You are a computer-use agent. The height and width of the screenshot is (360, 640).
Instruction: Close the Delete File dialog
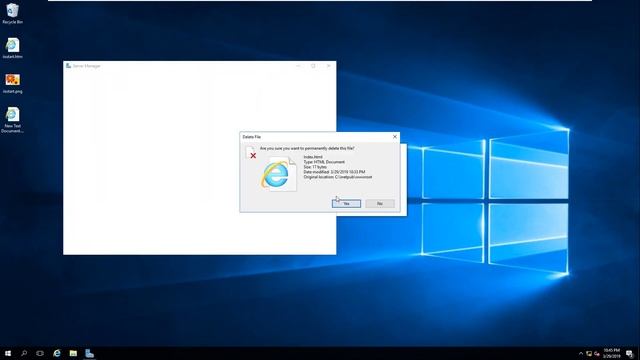coord(395,137)
